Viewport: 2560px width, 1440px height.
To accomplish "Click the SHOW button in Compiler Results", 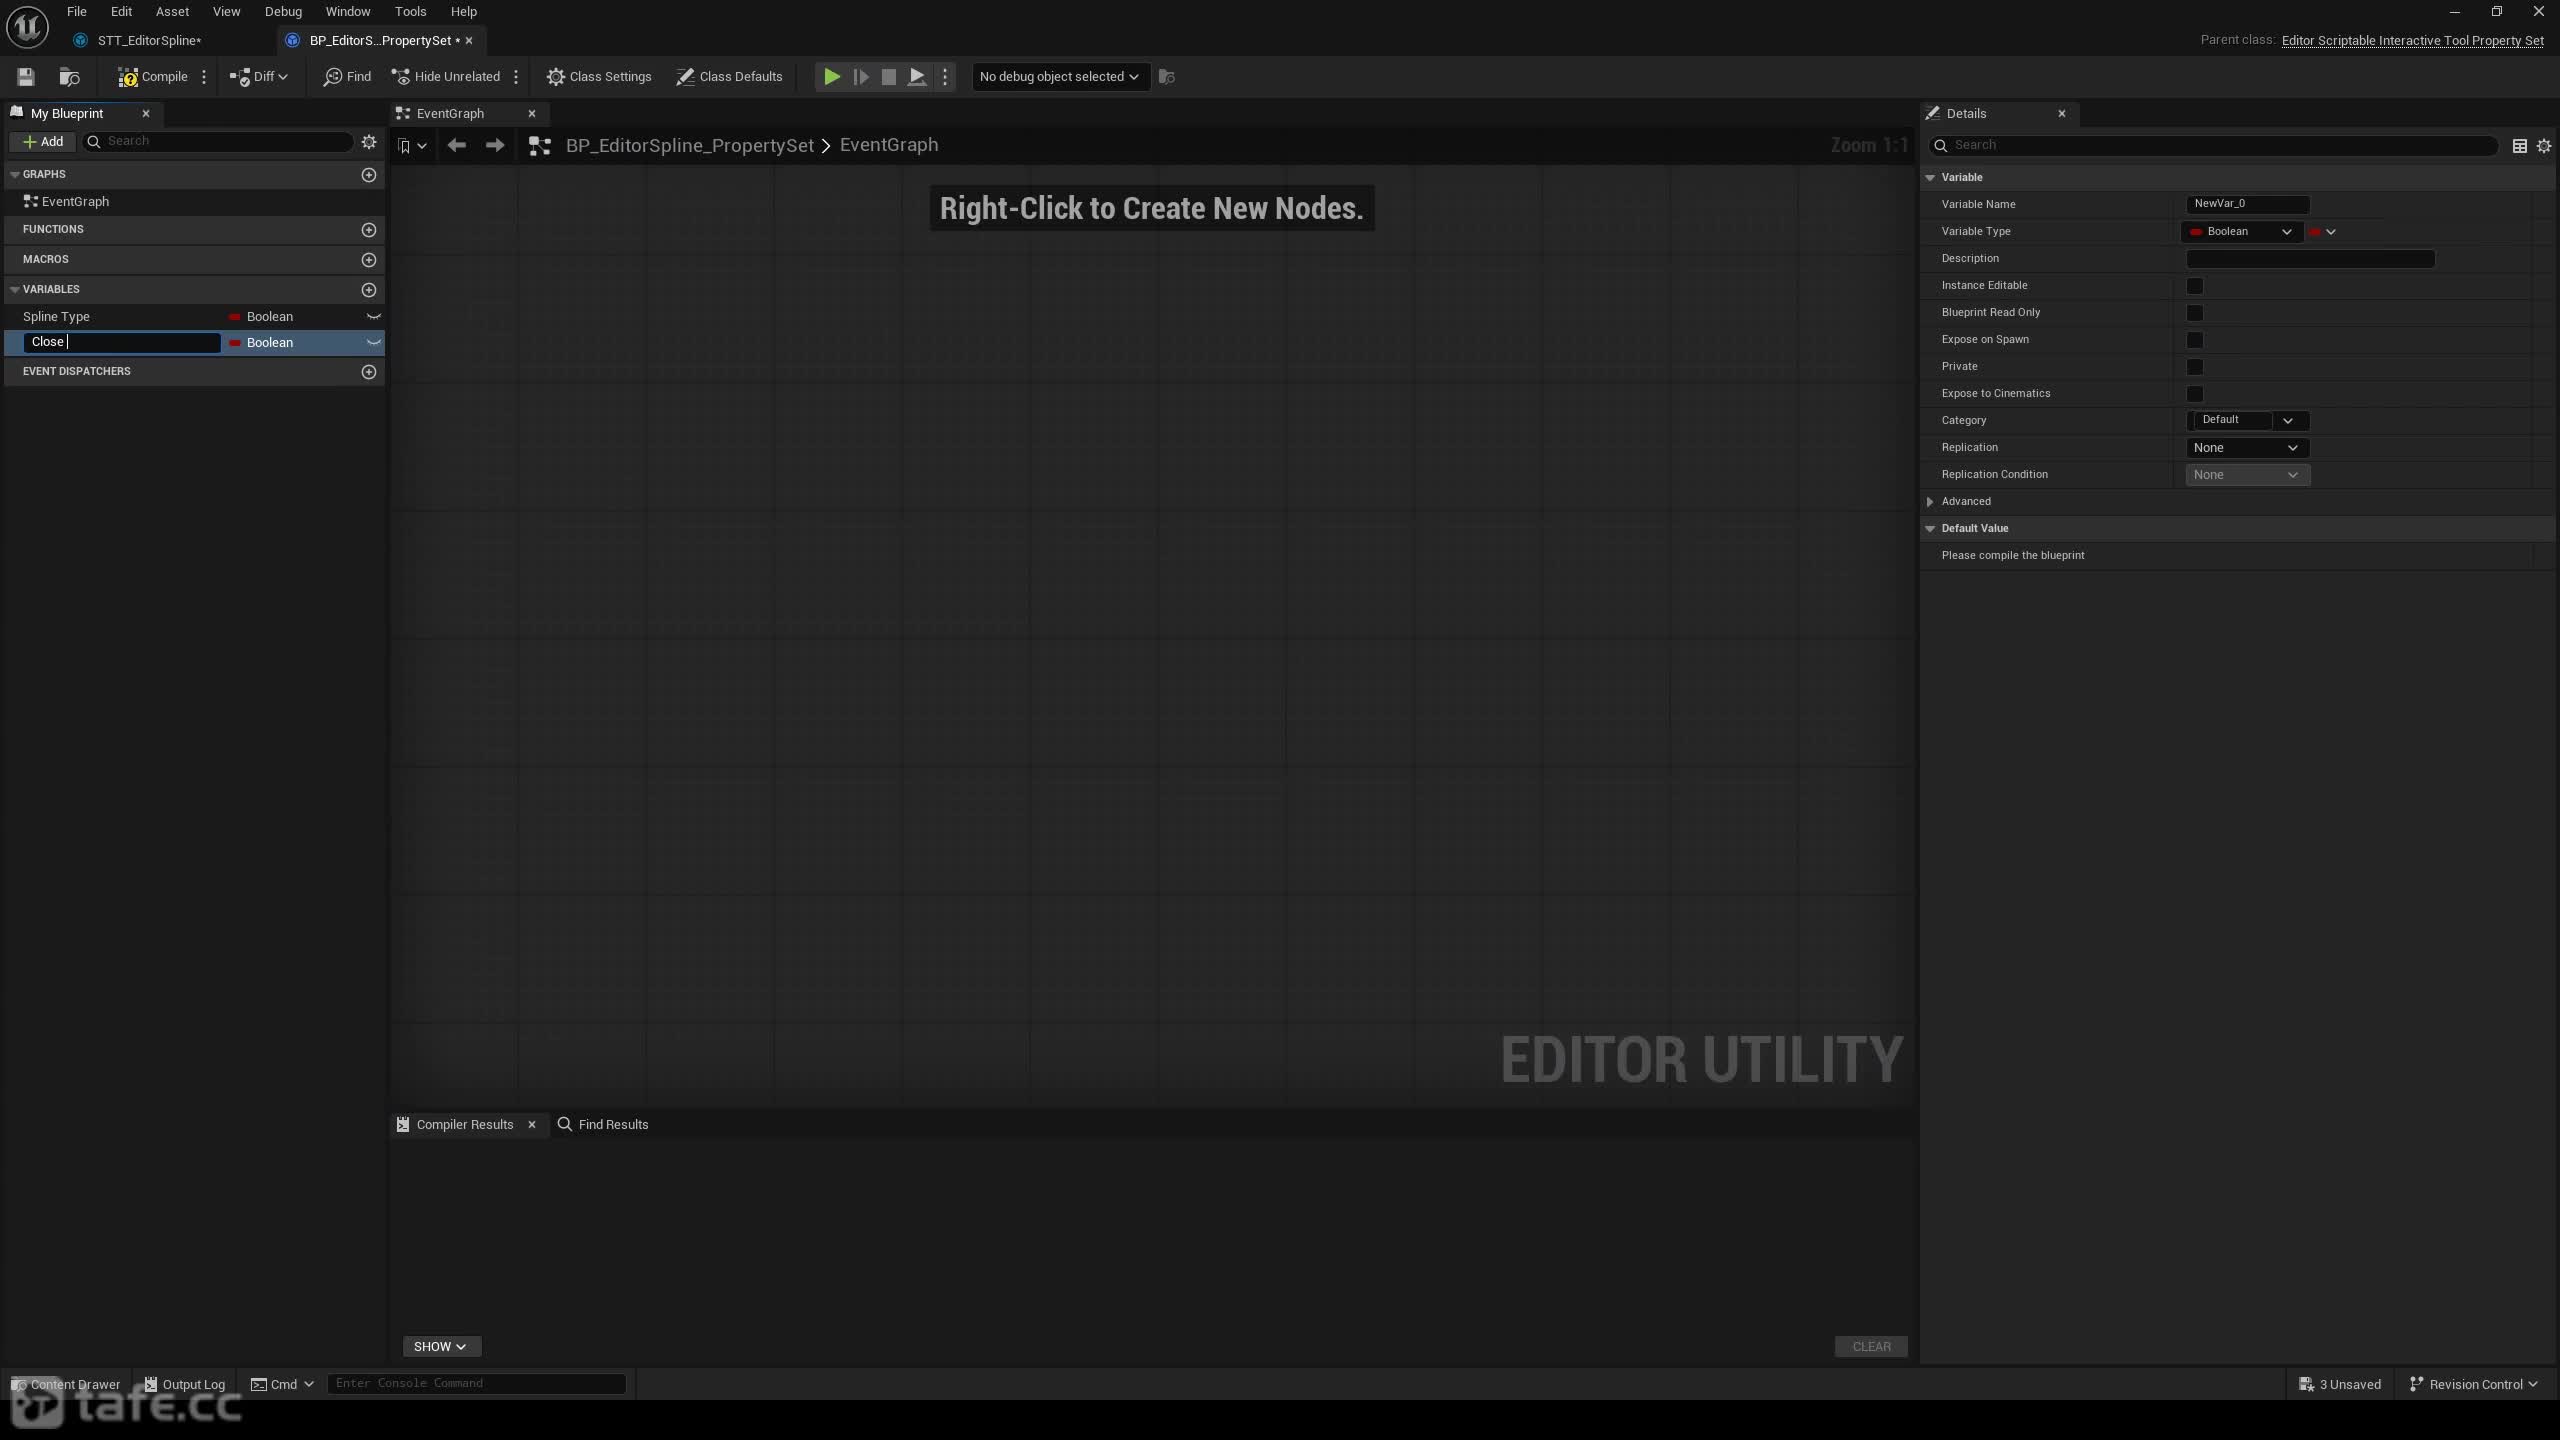I will point(440,1347).
